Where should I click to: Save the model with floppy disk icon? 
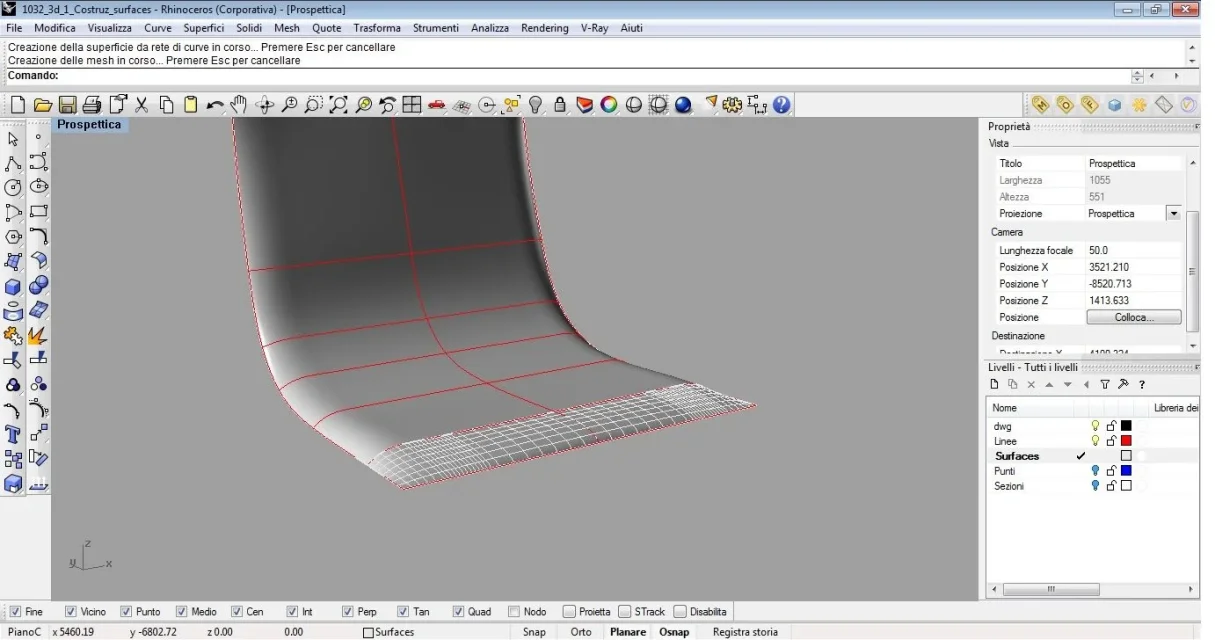pos(67,105)
